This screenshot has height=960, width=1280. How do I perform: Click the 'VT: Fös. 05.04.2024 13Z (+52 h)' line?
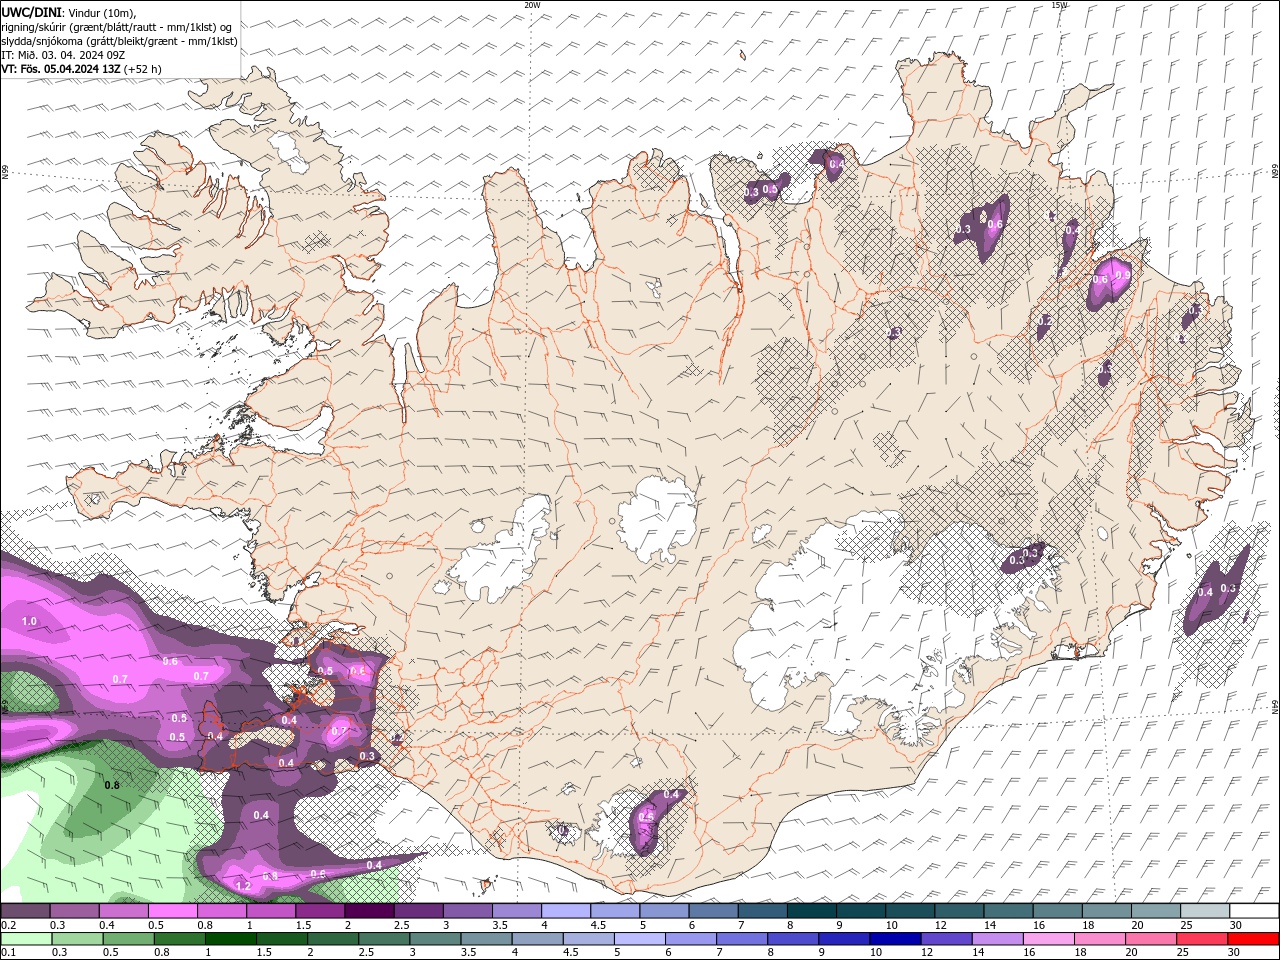point(81,69)
